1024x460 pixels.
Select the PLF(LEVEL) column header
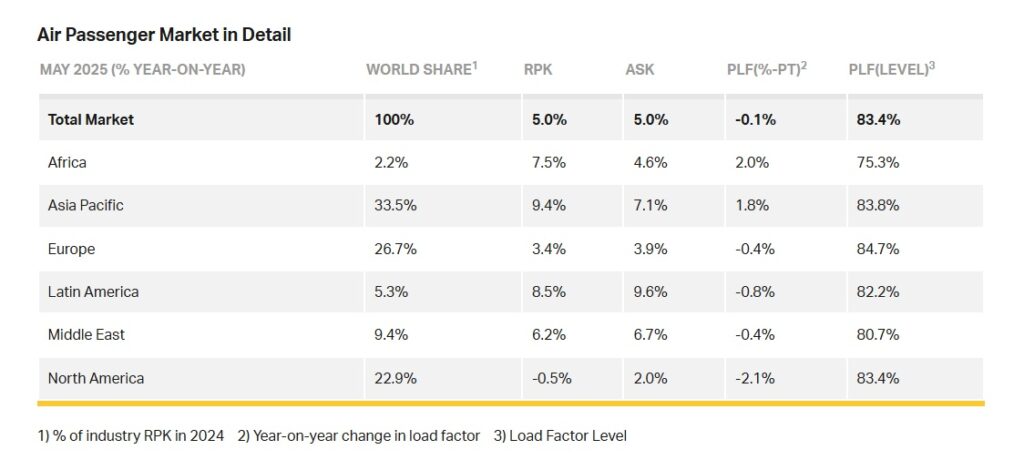[892, 69]
